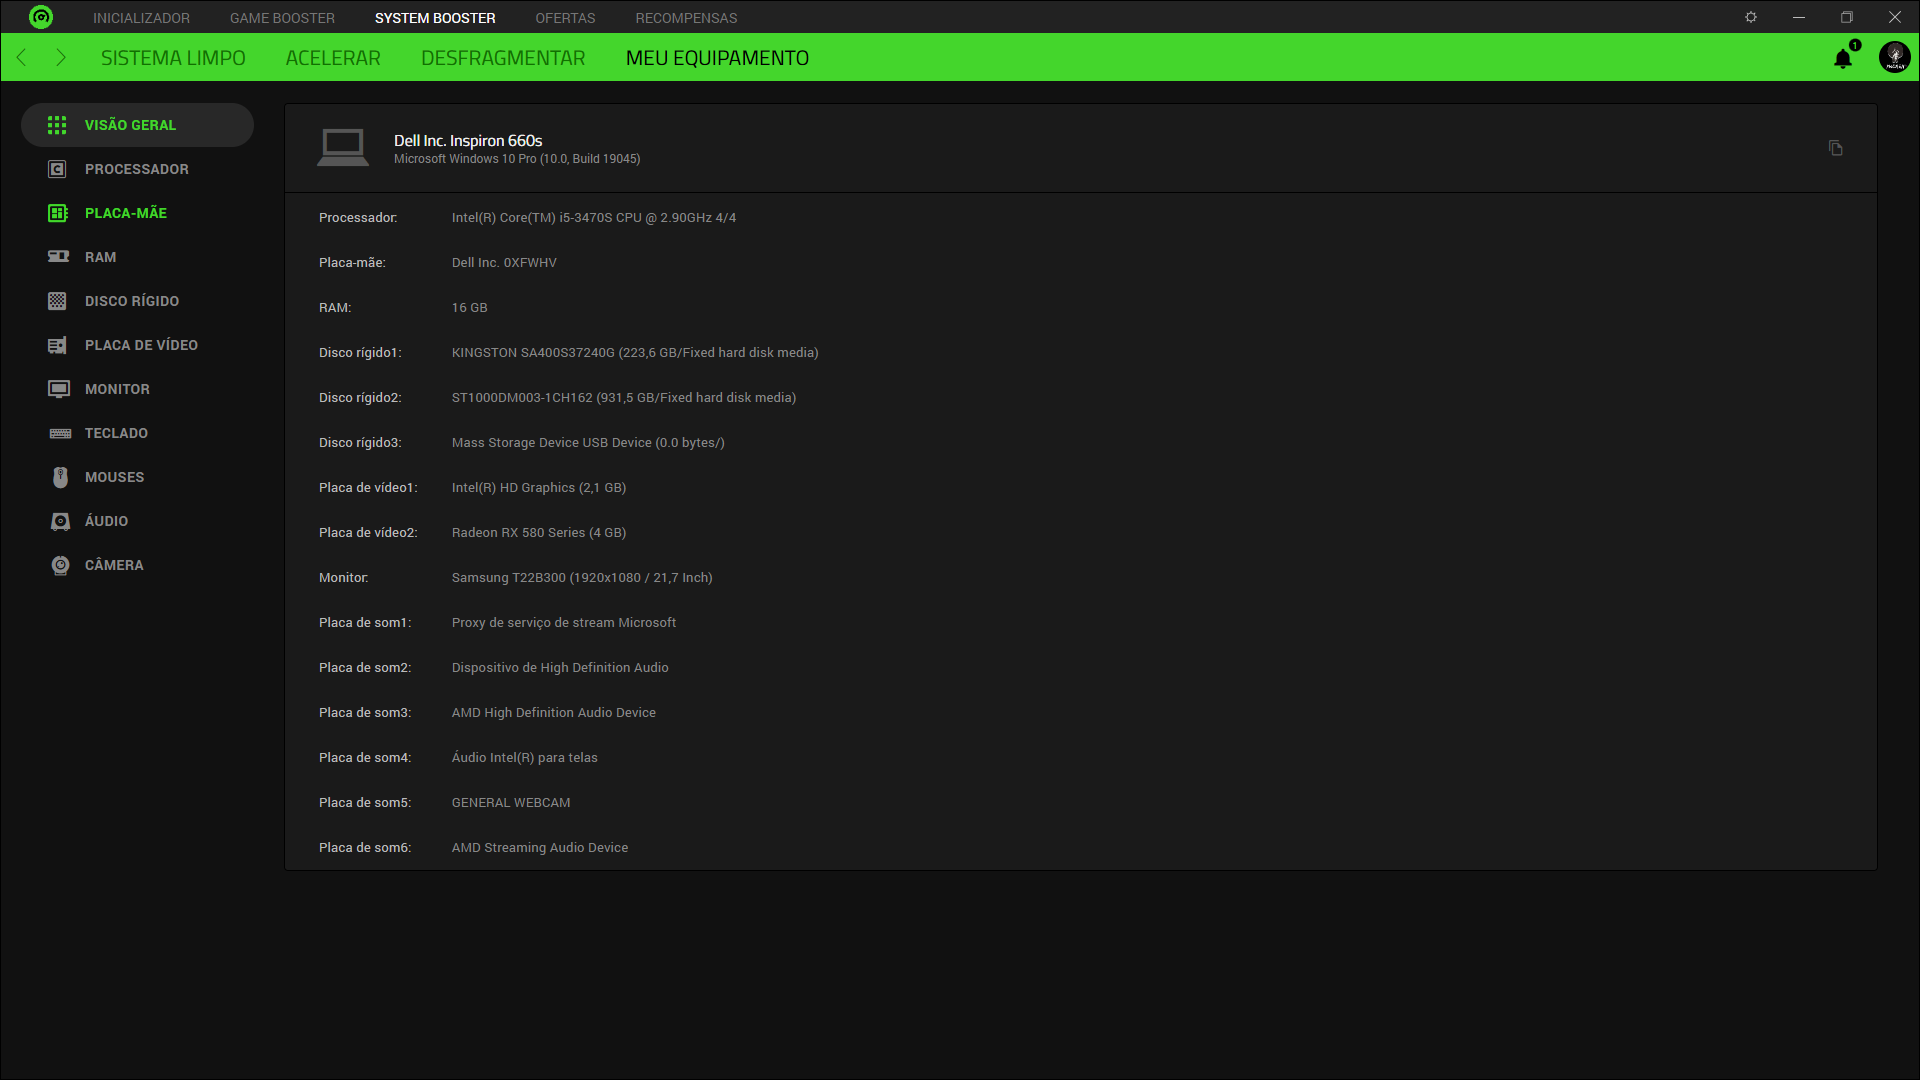
Task: Click the Processador chip icon
Action: (x=57, y=169)
